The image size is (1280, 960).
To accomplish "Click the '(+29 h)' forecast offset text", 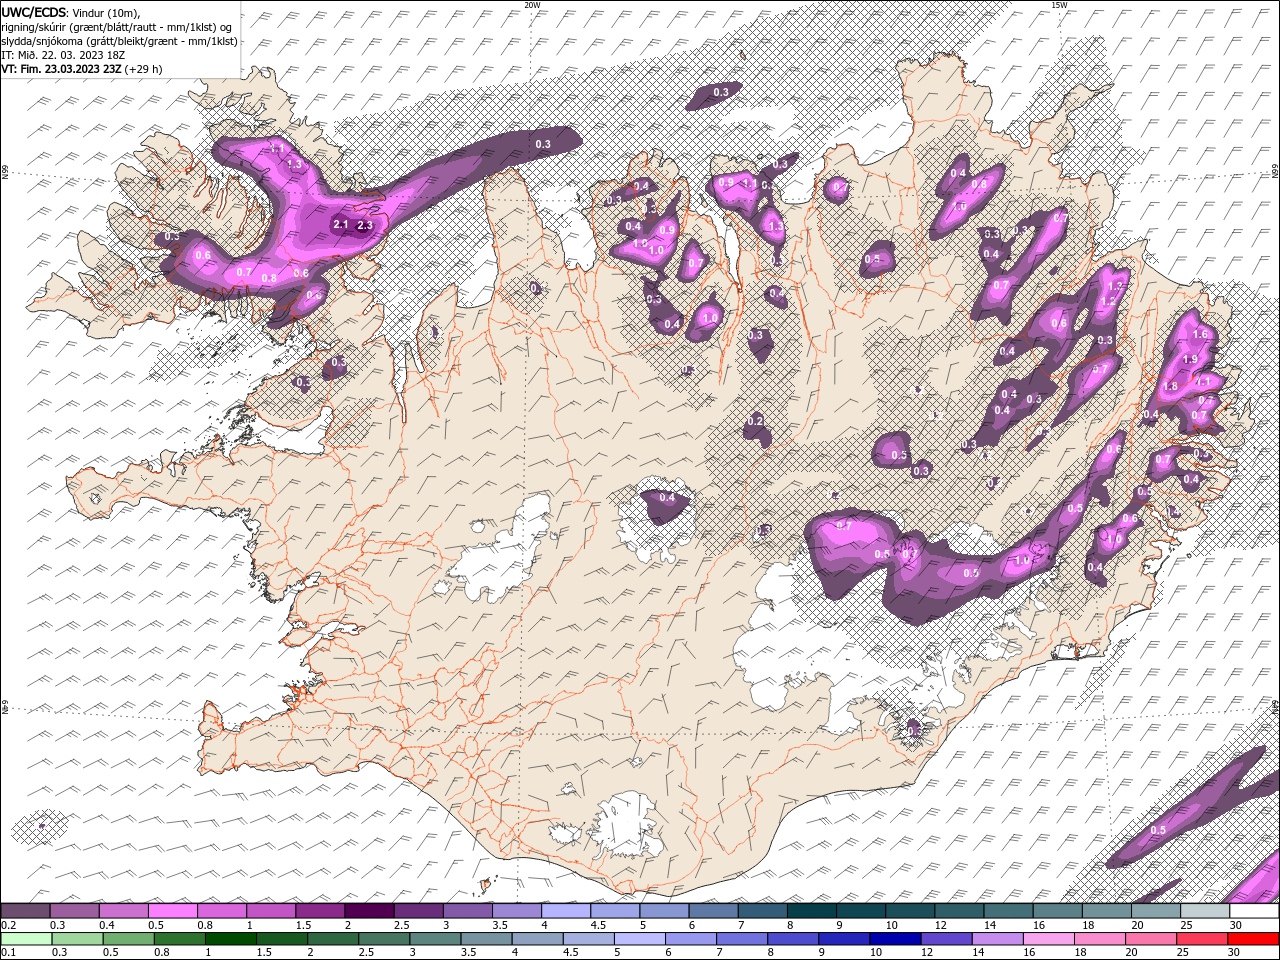I will [143, 69].
